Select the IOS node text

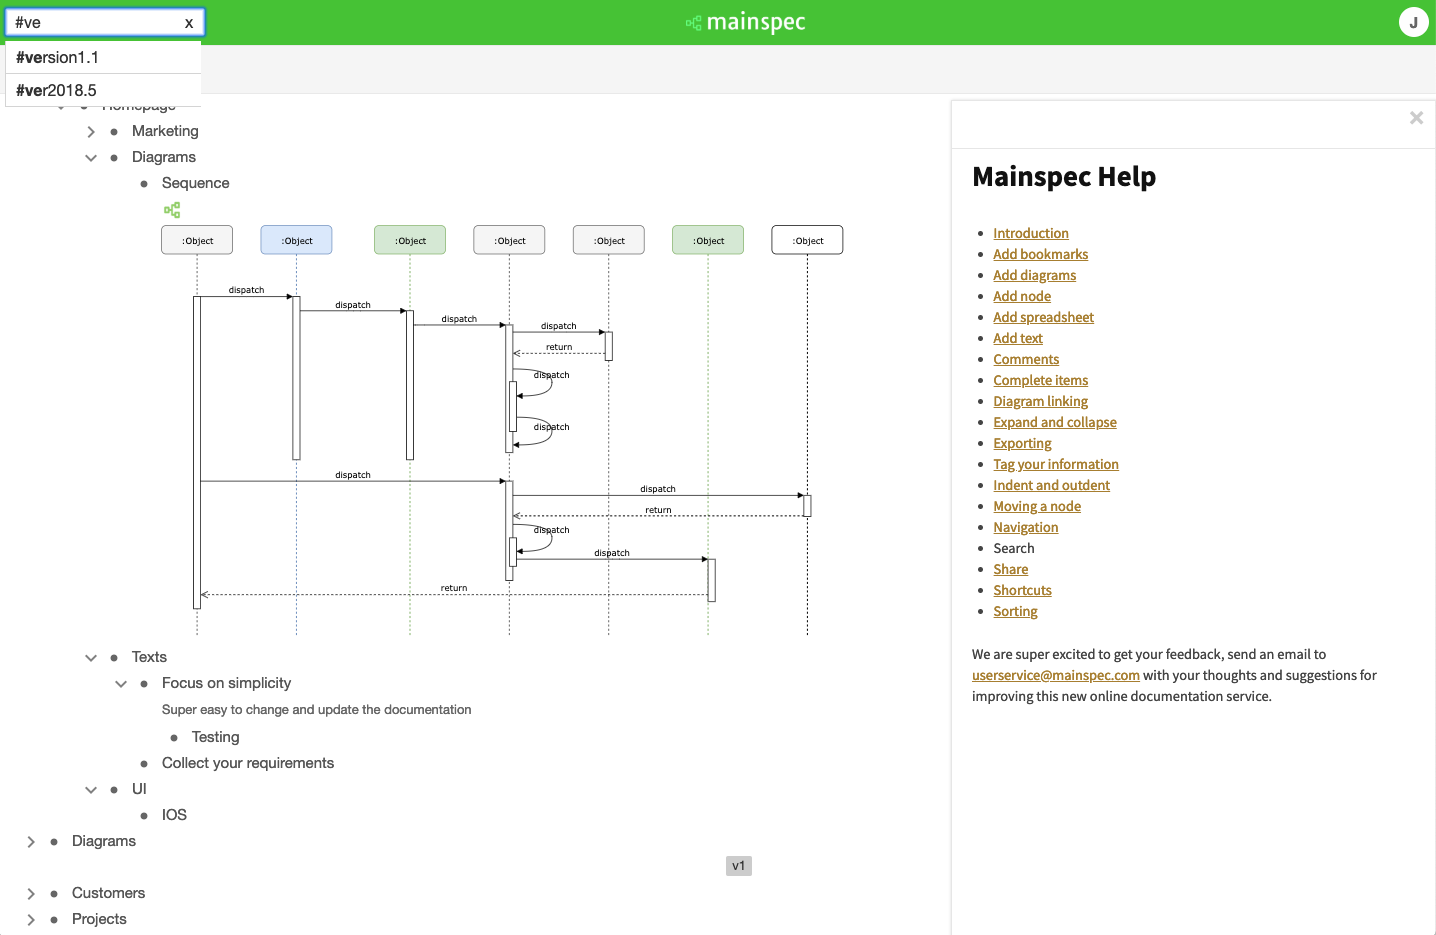coord(174,815)
